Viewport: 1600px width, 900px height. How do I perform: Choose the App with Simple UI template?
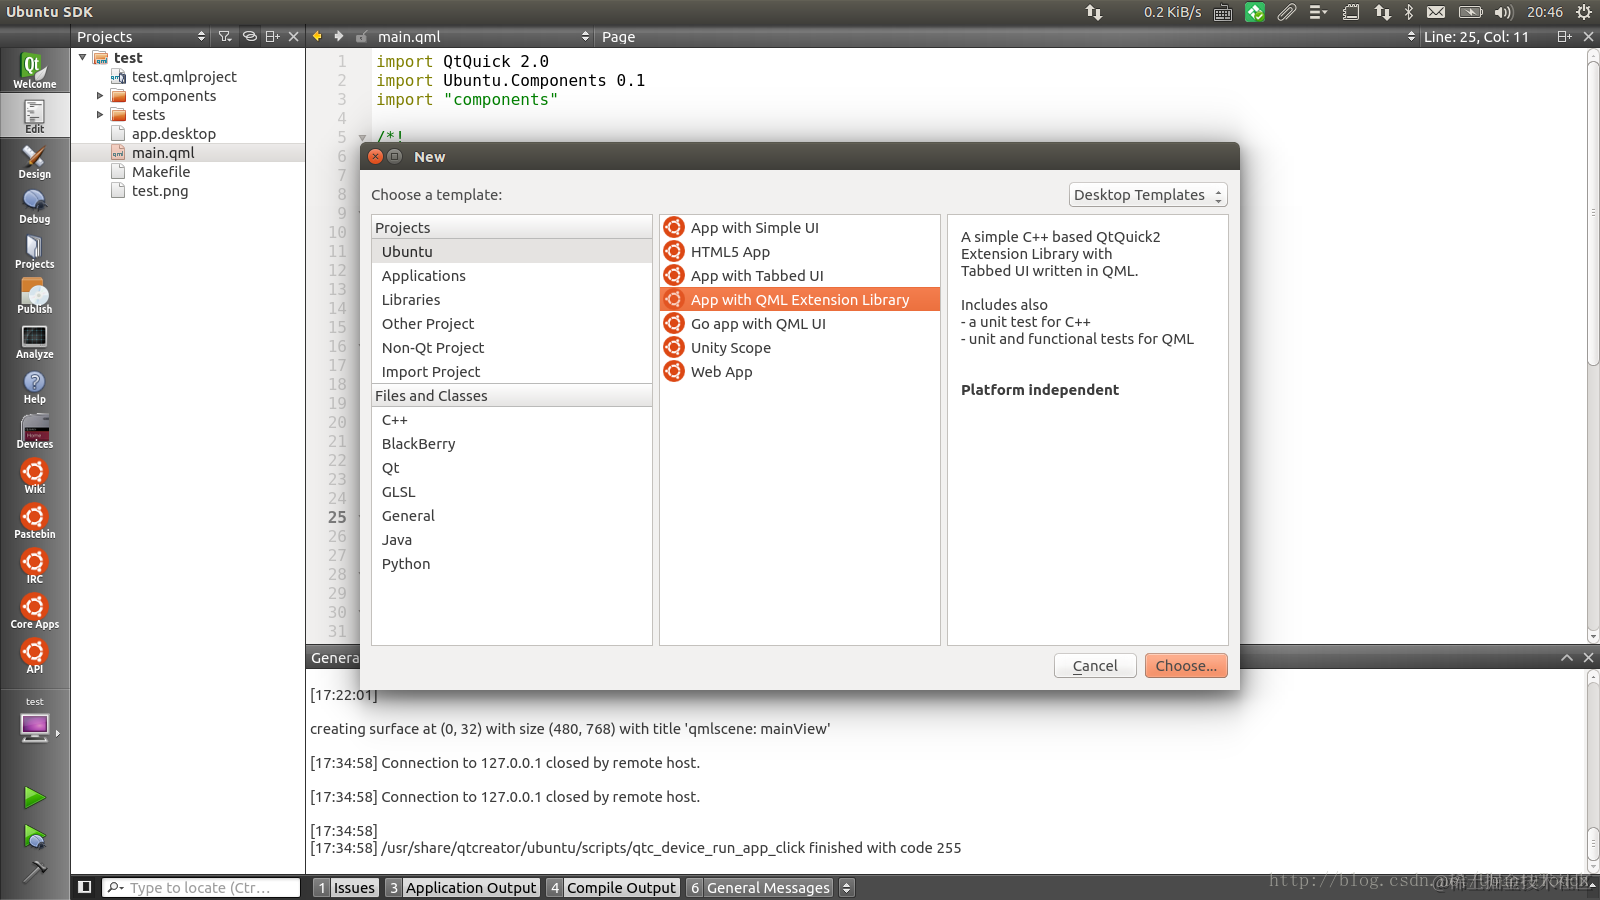[800, 228]
